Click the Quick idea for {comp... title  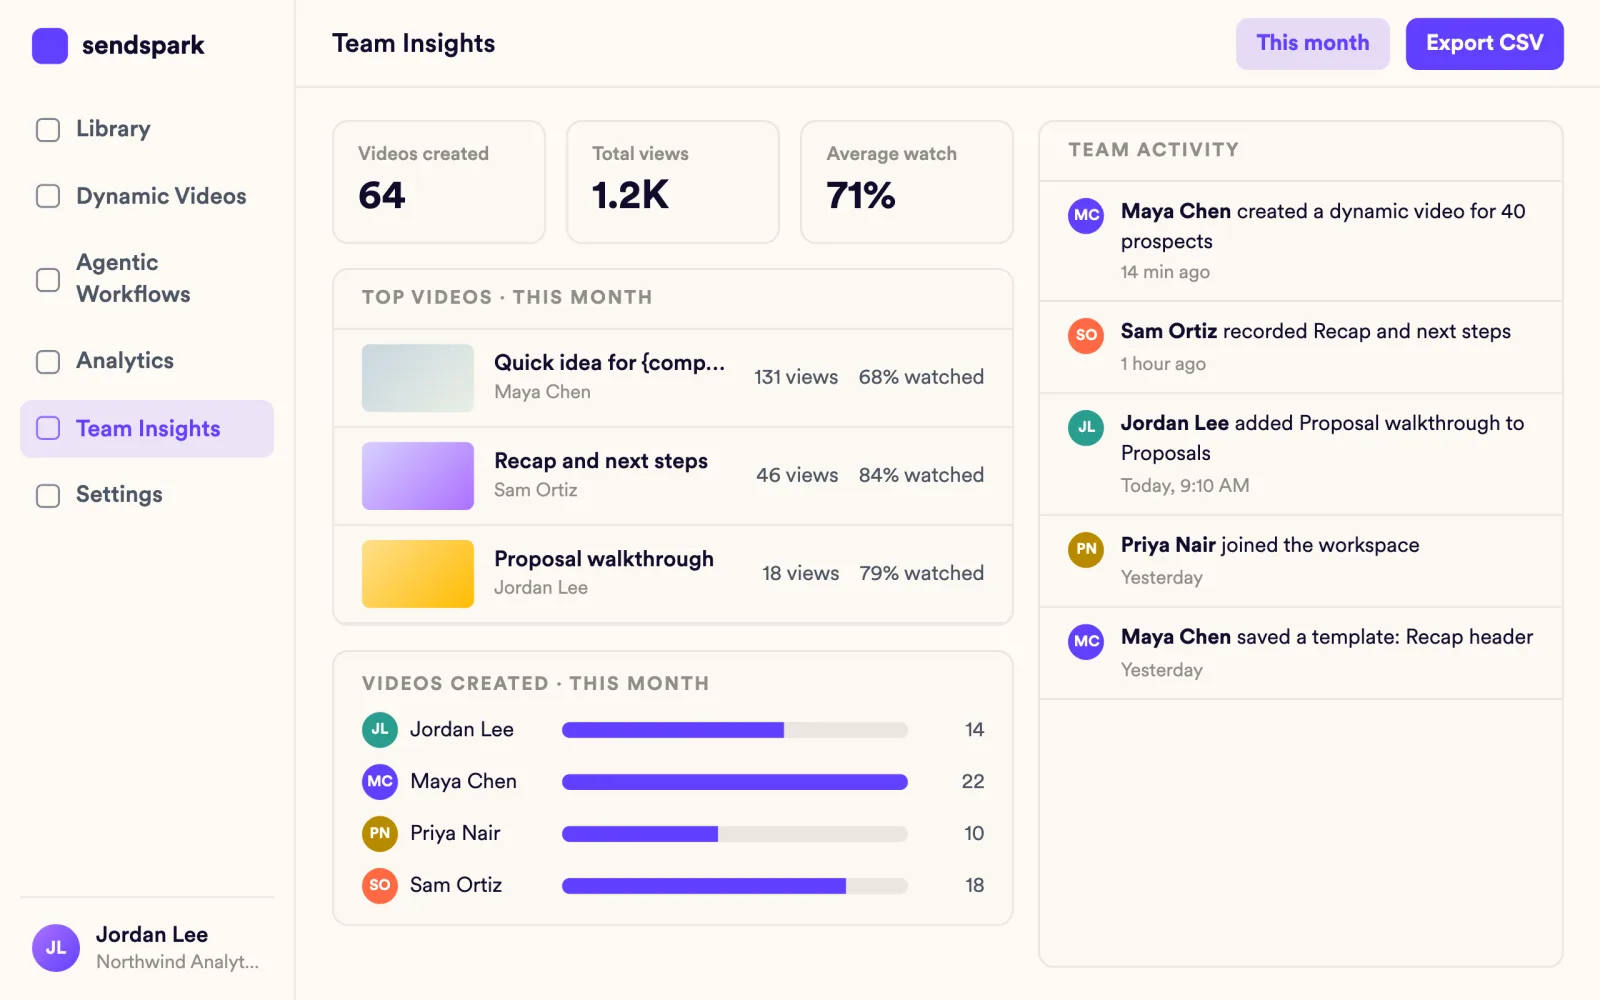609,363
